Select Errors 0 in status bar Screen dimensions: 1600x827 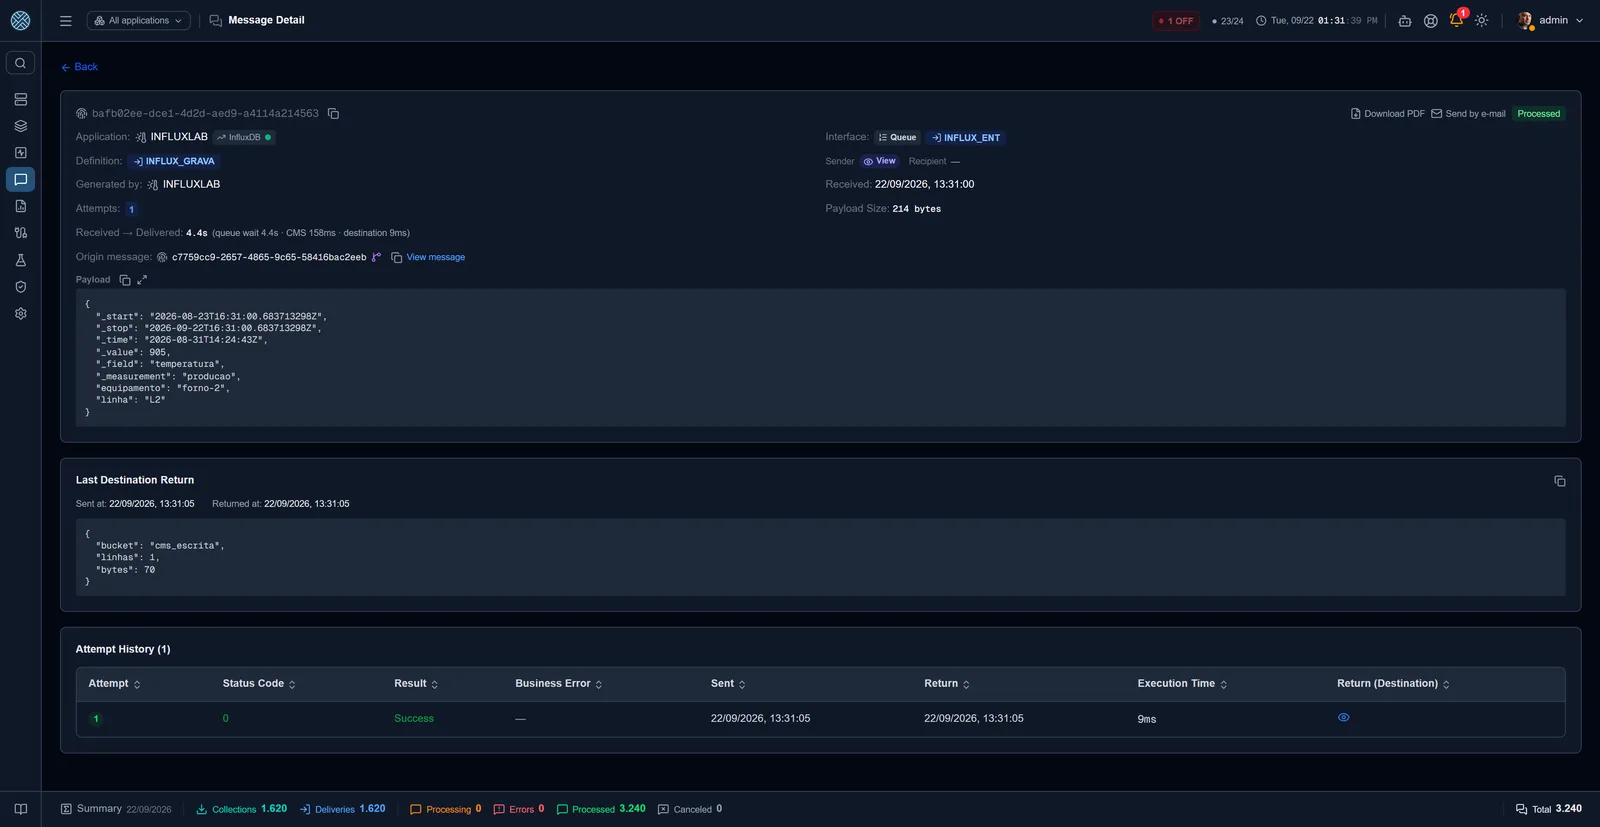519,809
